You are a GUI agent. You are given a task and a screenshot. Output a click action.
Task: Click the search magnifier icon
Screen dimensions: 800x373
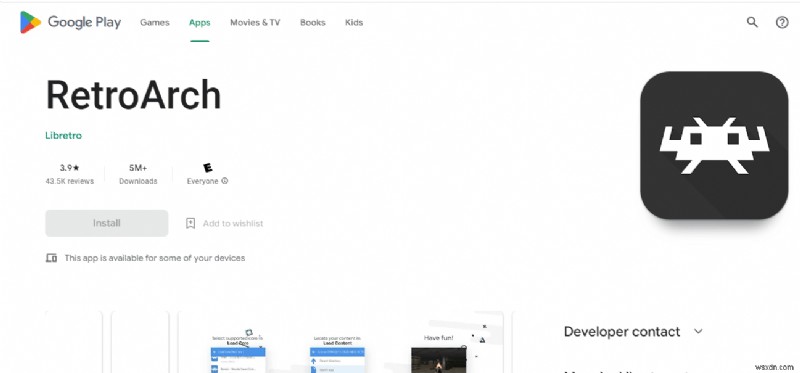click(x=752, y=22)
